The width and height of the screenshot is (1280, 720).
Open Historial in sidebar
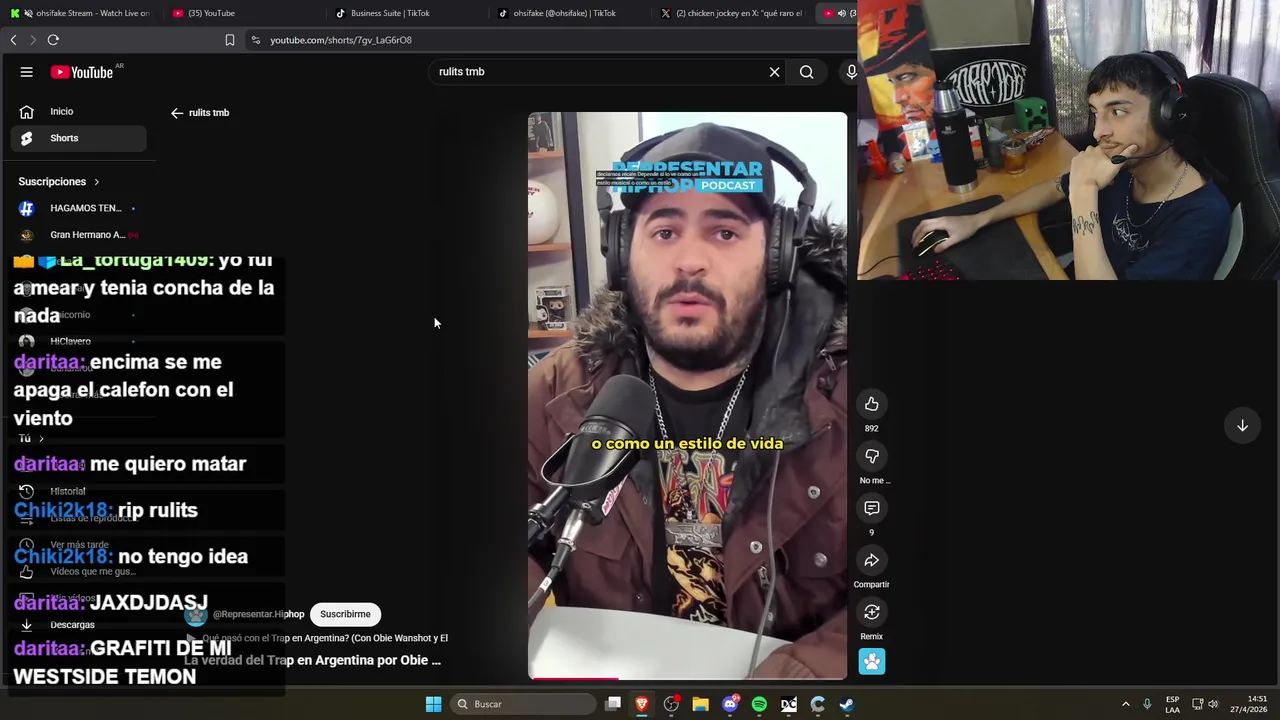(68, 492)
